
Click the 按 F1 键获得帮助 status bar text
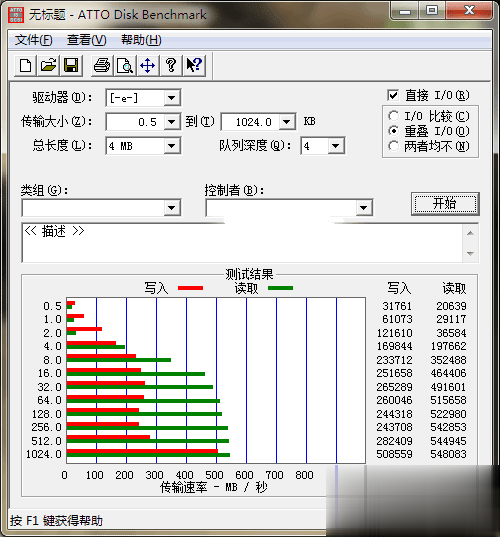click(56, 521)
